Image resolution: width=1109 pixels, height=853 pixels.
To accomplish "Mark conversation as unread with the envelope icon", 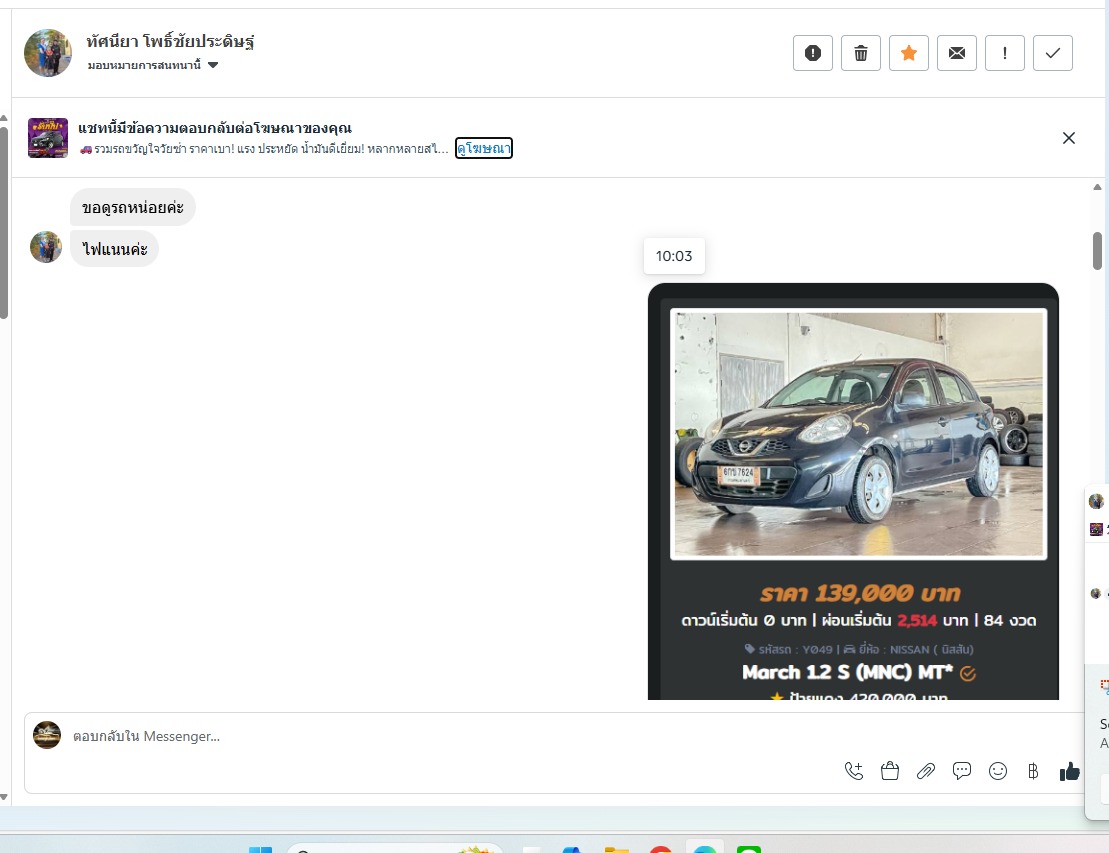I will (x=957, y=53).
